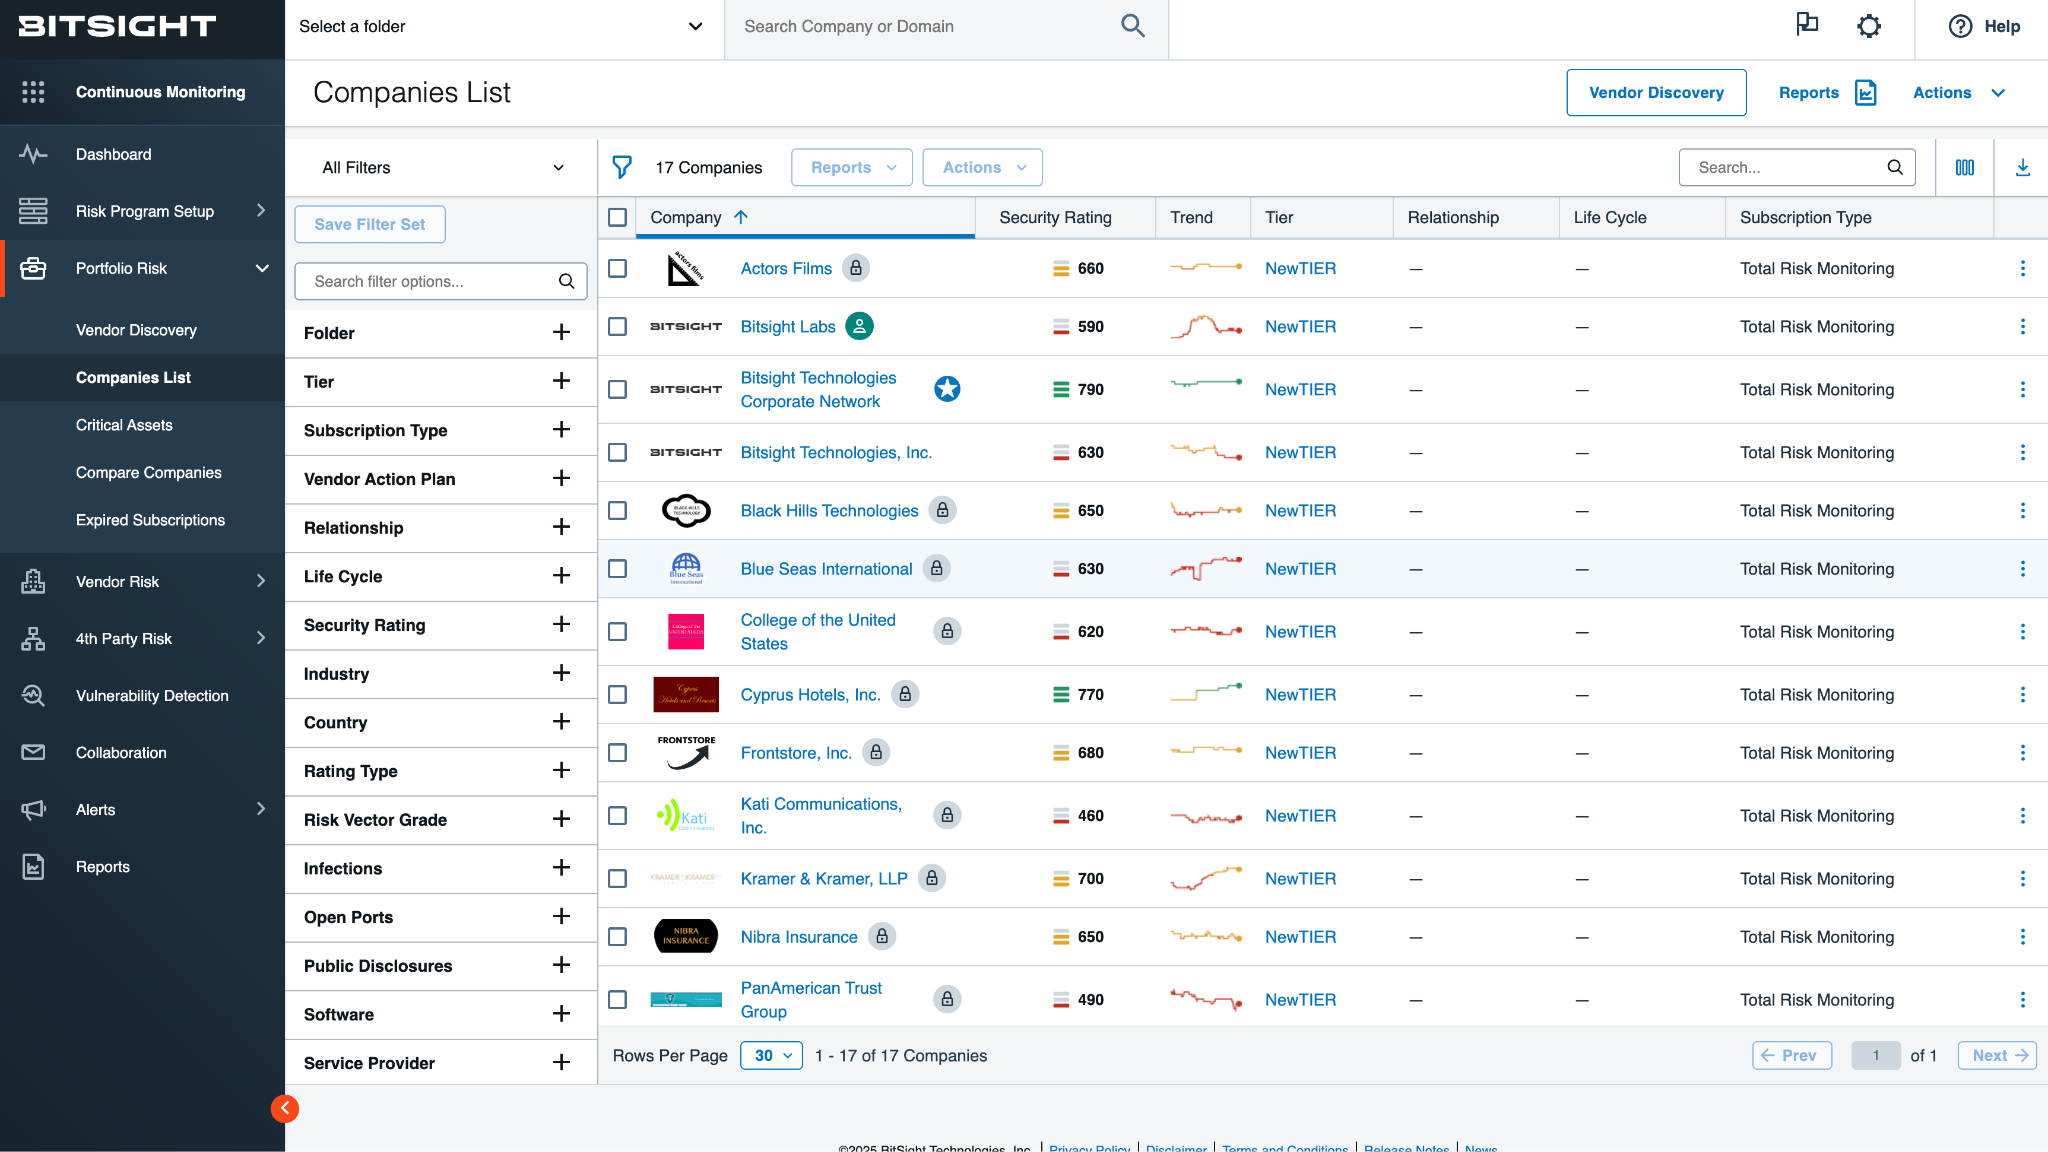Click the search icon in filter options box

tap(566, 281)
